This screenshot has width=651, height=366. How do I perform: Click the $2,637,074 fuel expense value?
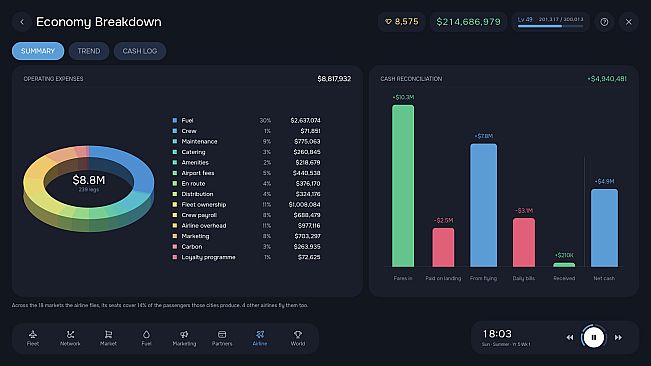click(306, 120)
